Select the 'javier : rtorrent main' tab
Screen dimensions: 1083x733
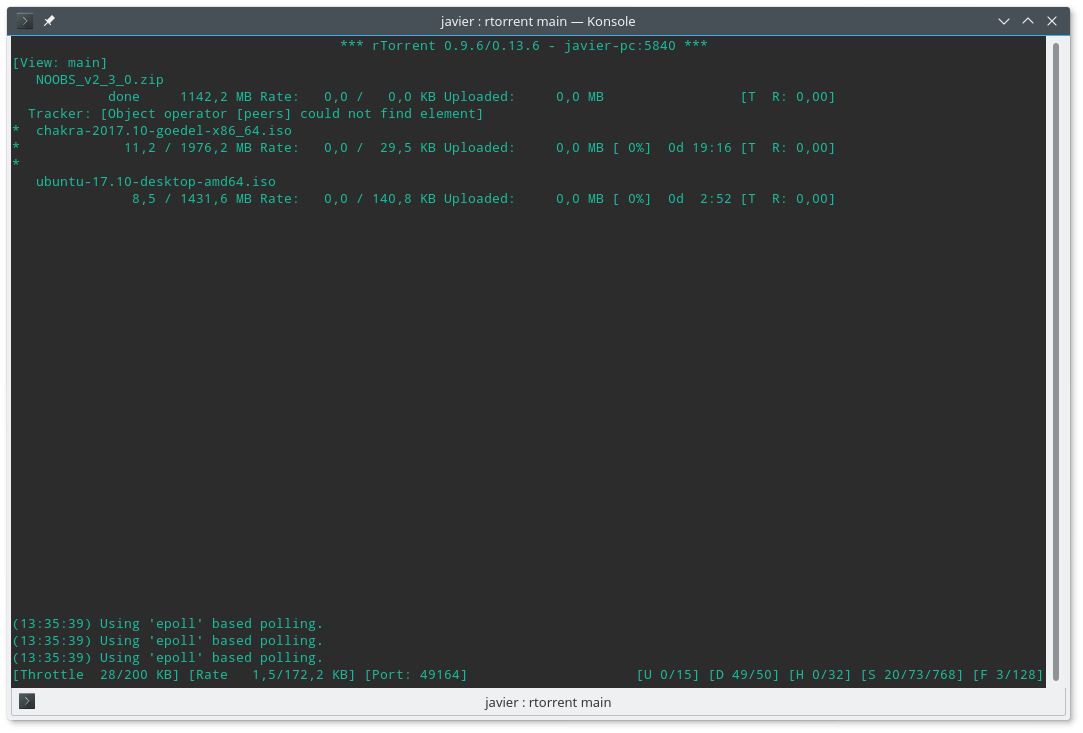(538, 702)
